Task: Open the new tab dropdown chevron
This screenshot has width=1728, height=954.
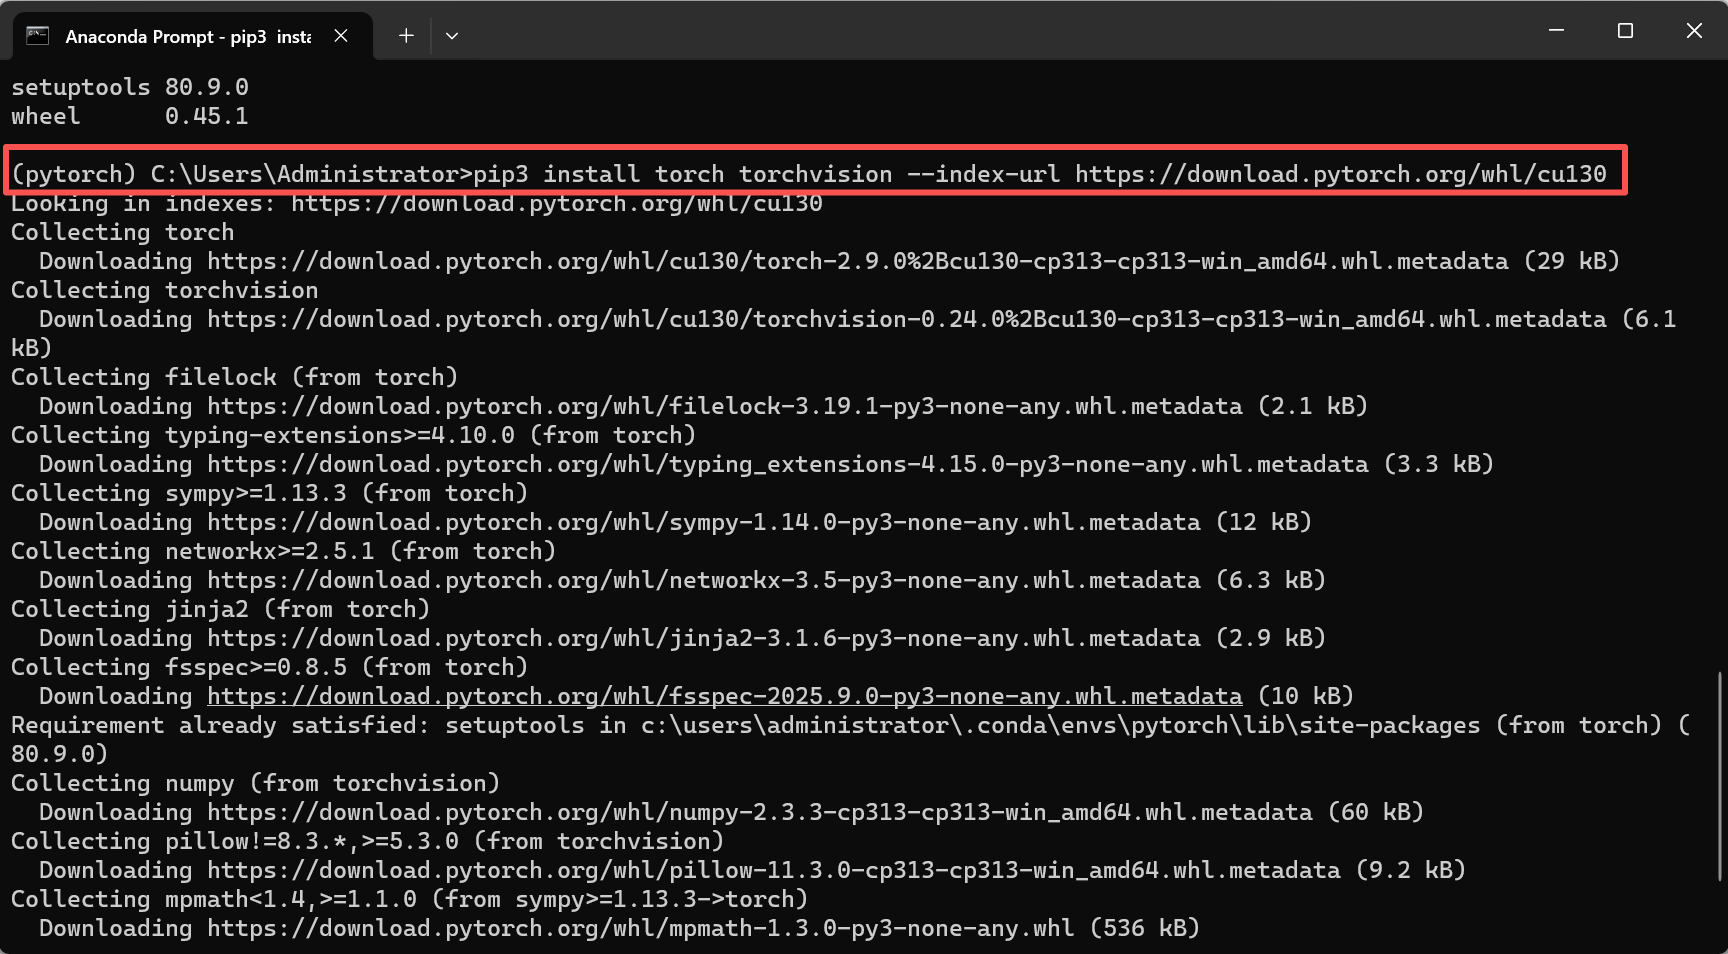Action: pos(452,35)
